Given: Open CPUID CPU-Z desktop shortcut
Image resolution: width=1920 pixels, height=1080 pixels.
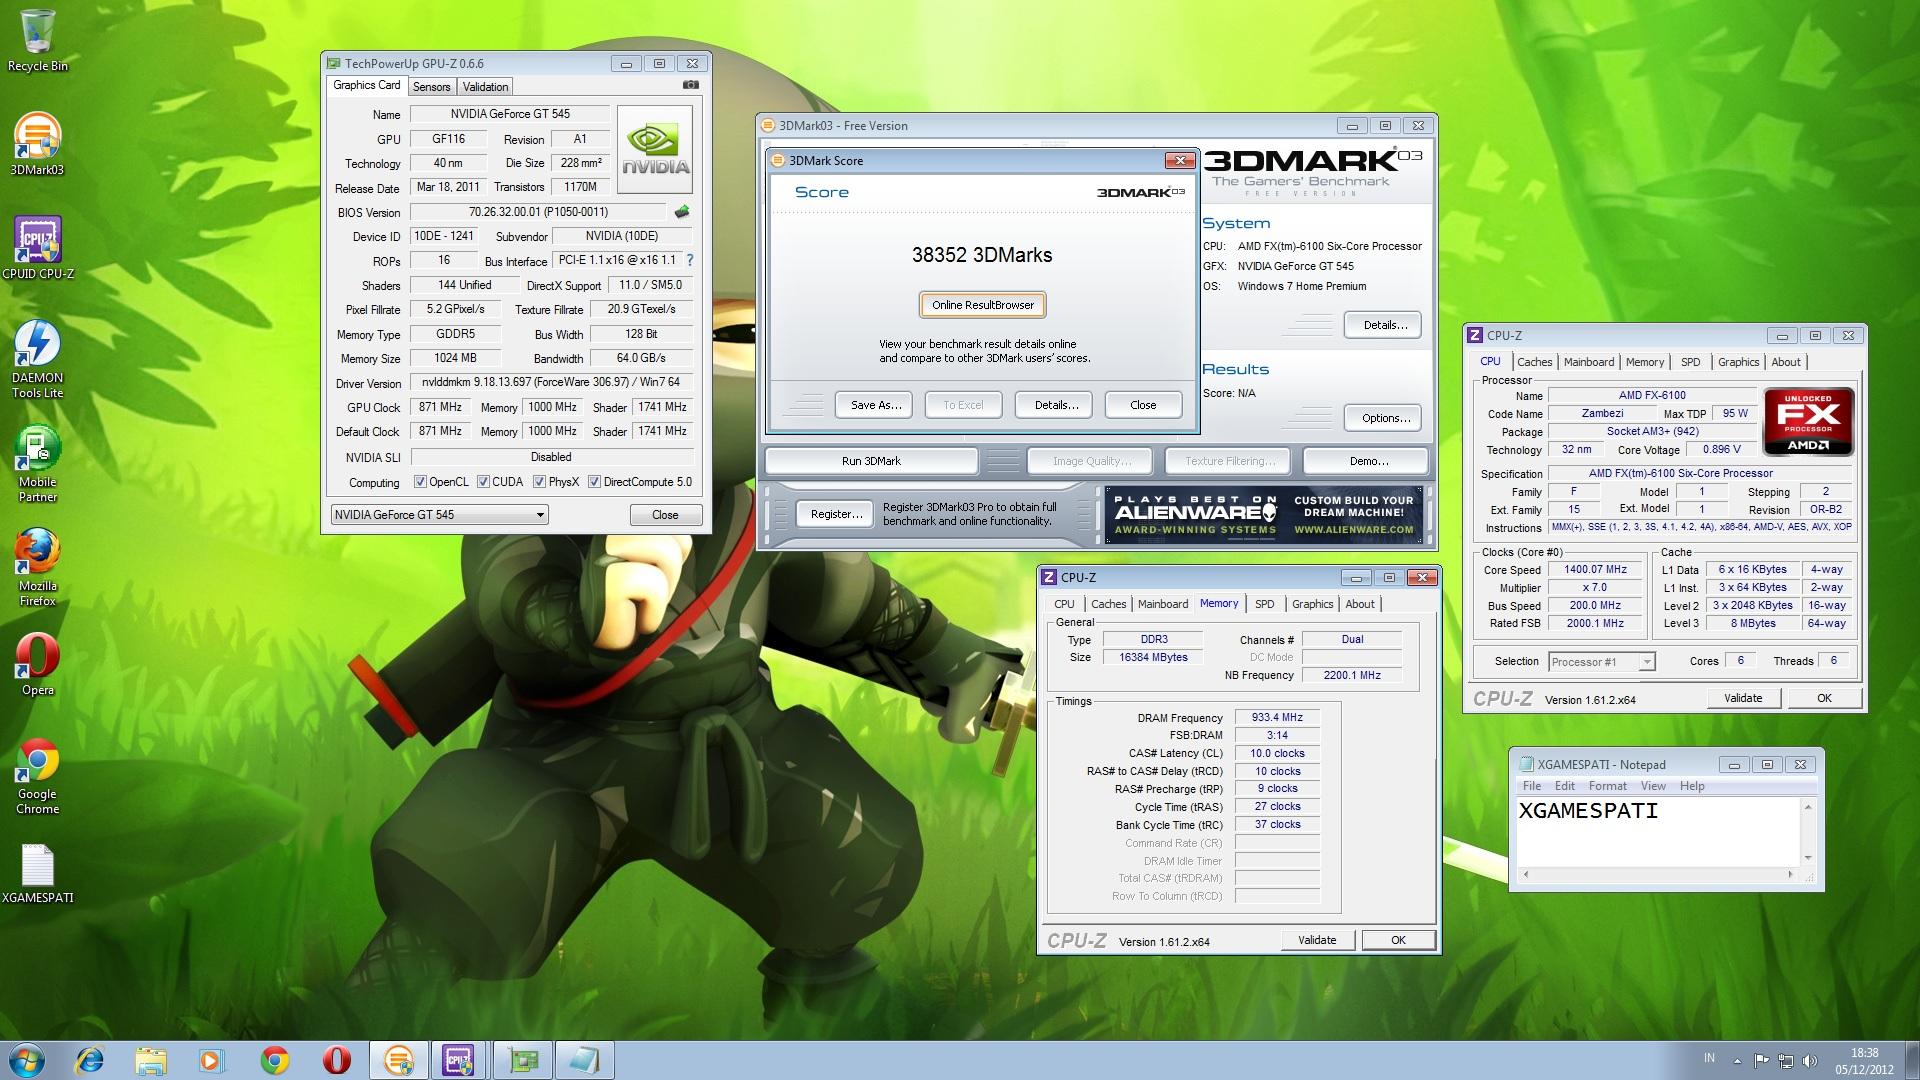Looking at the screenshot, I should click(37, 248).
